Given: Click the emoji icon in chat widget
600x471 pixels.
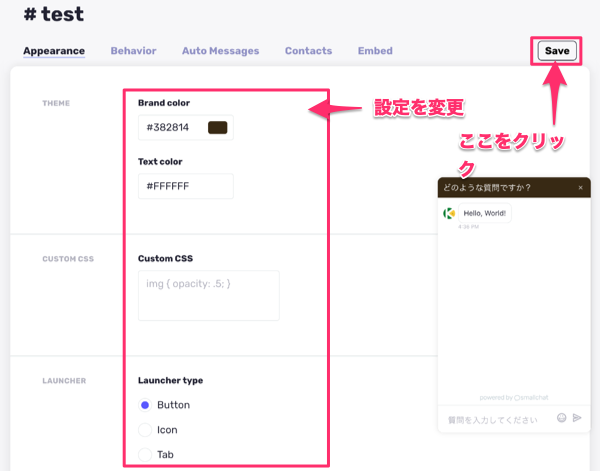Looking at the screenshot, I should pyautogui.click(x=561, y=418).
